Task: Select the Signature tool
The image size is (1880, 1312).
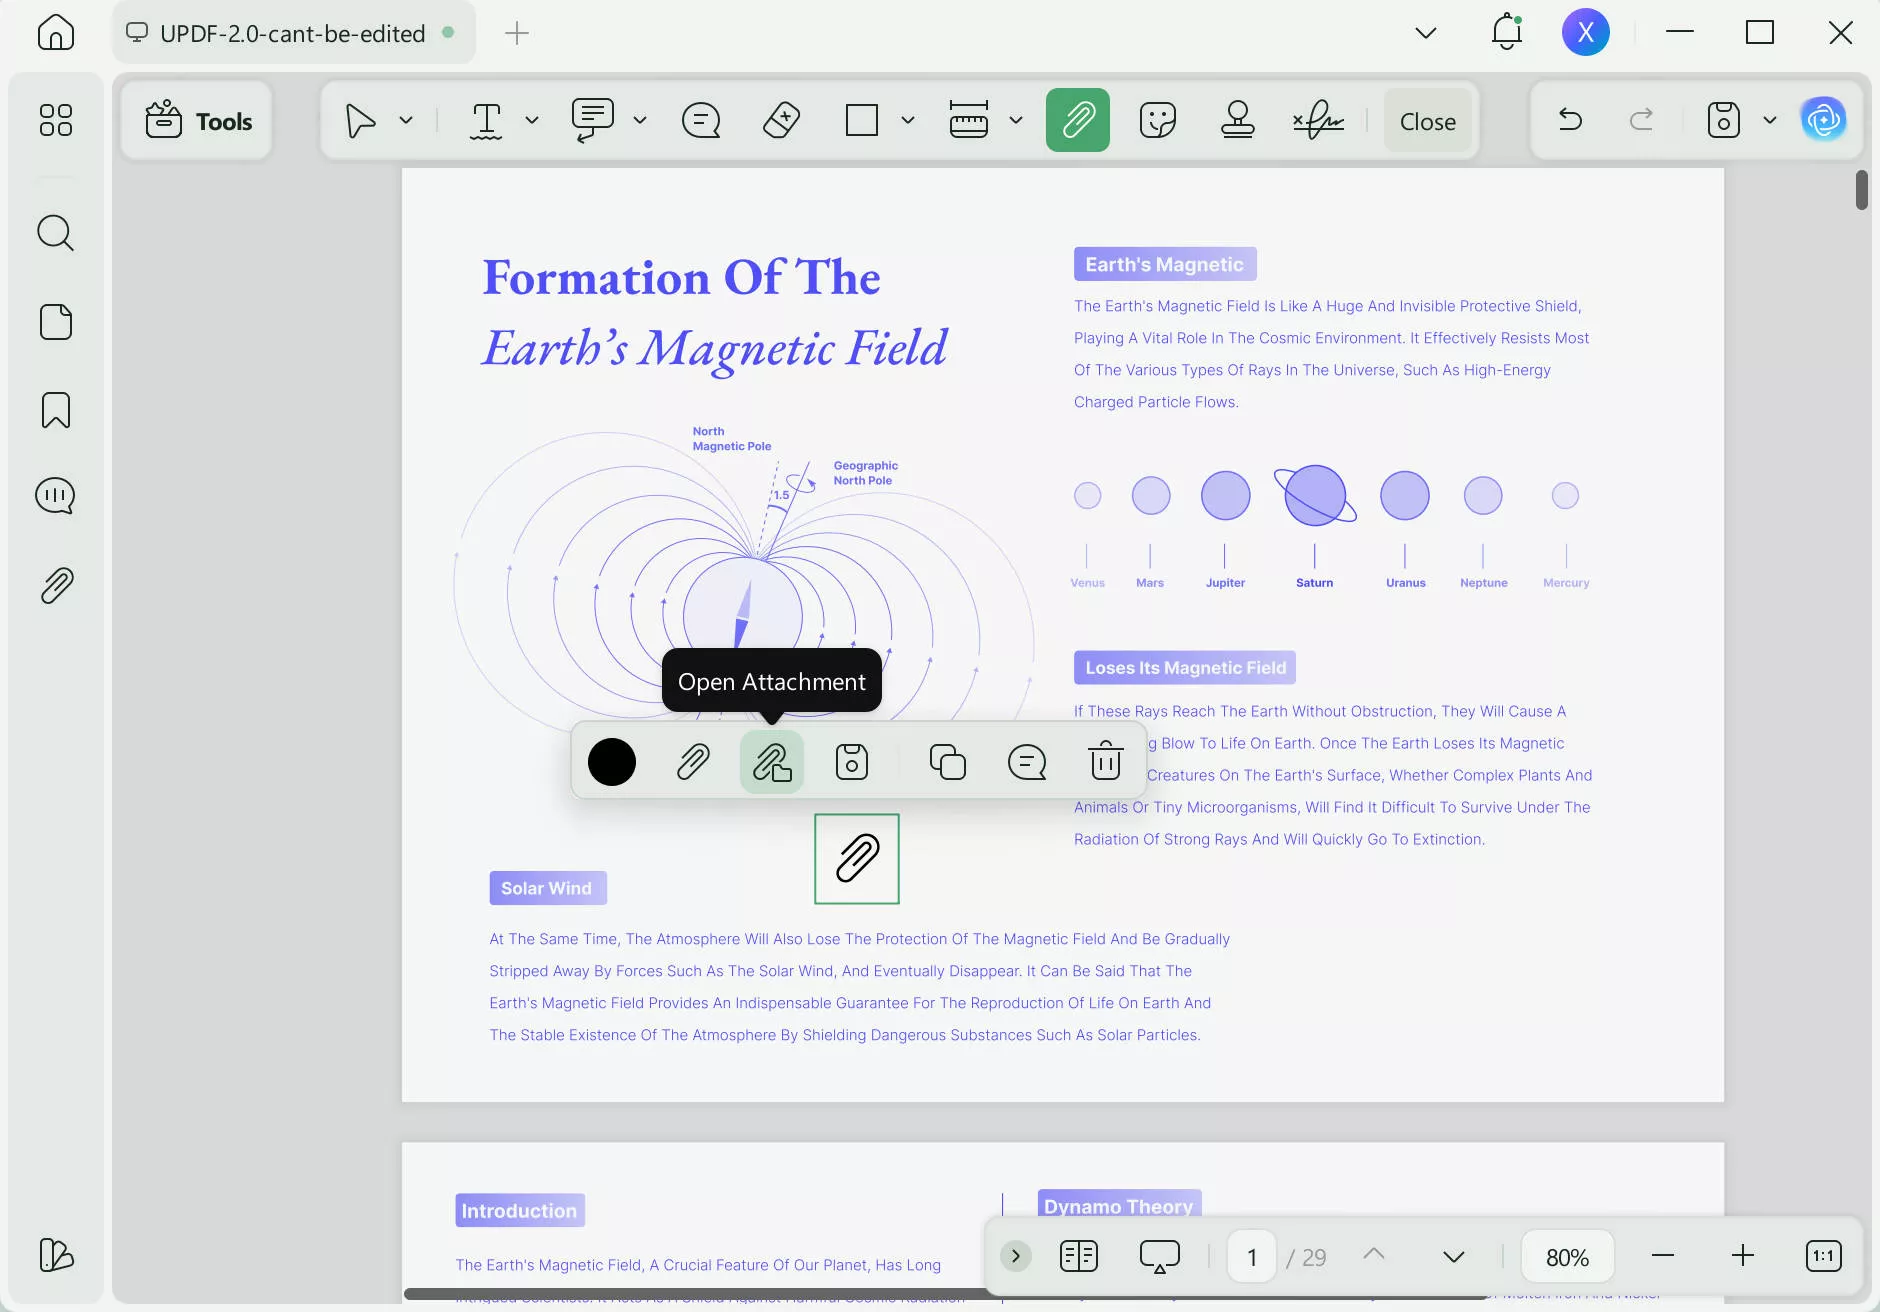Action: click(1318, 121)
